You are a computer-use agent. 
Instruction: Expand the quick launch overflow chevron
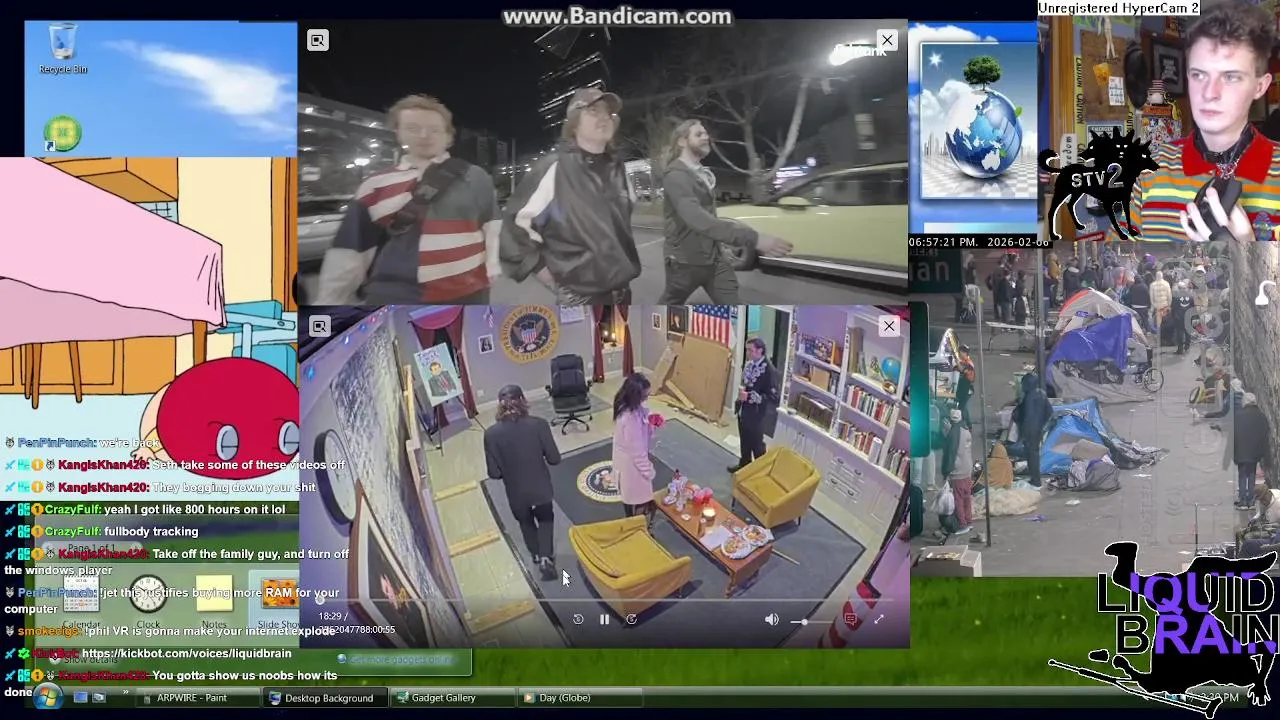point(125,693)
